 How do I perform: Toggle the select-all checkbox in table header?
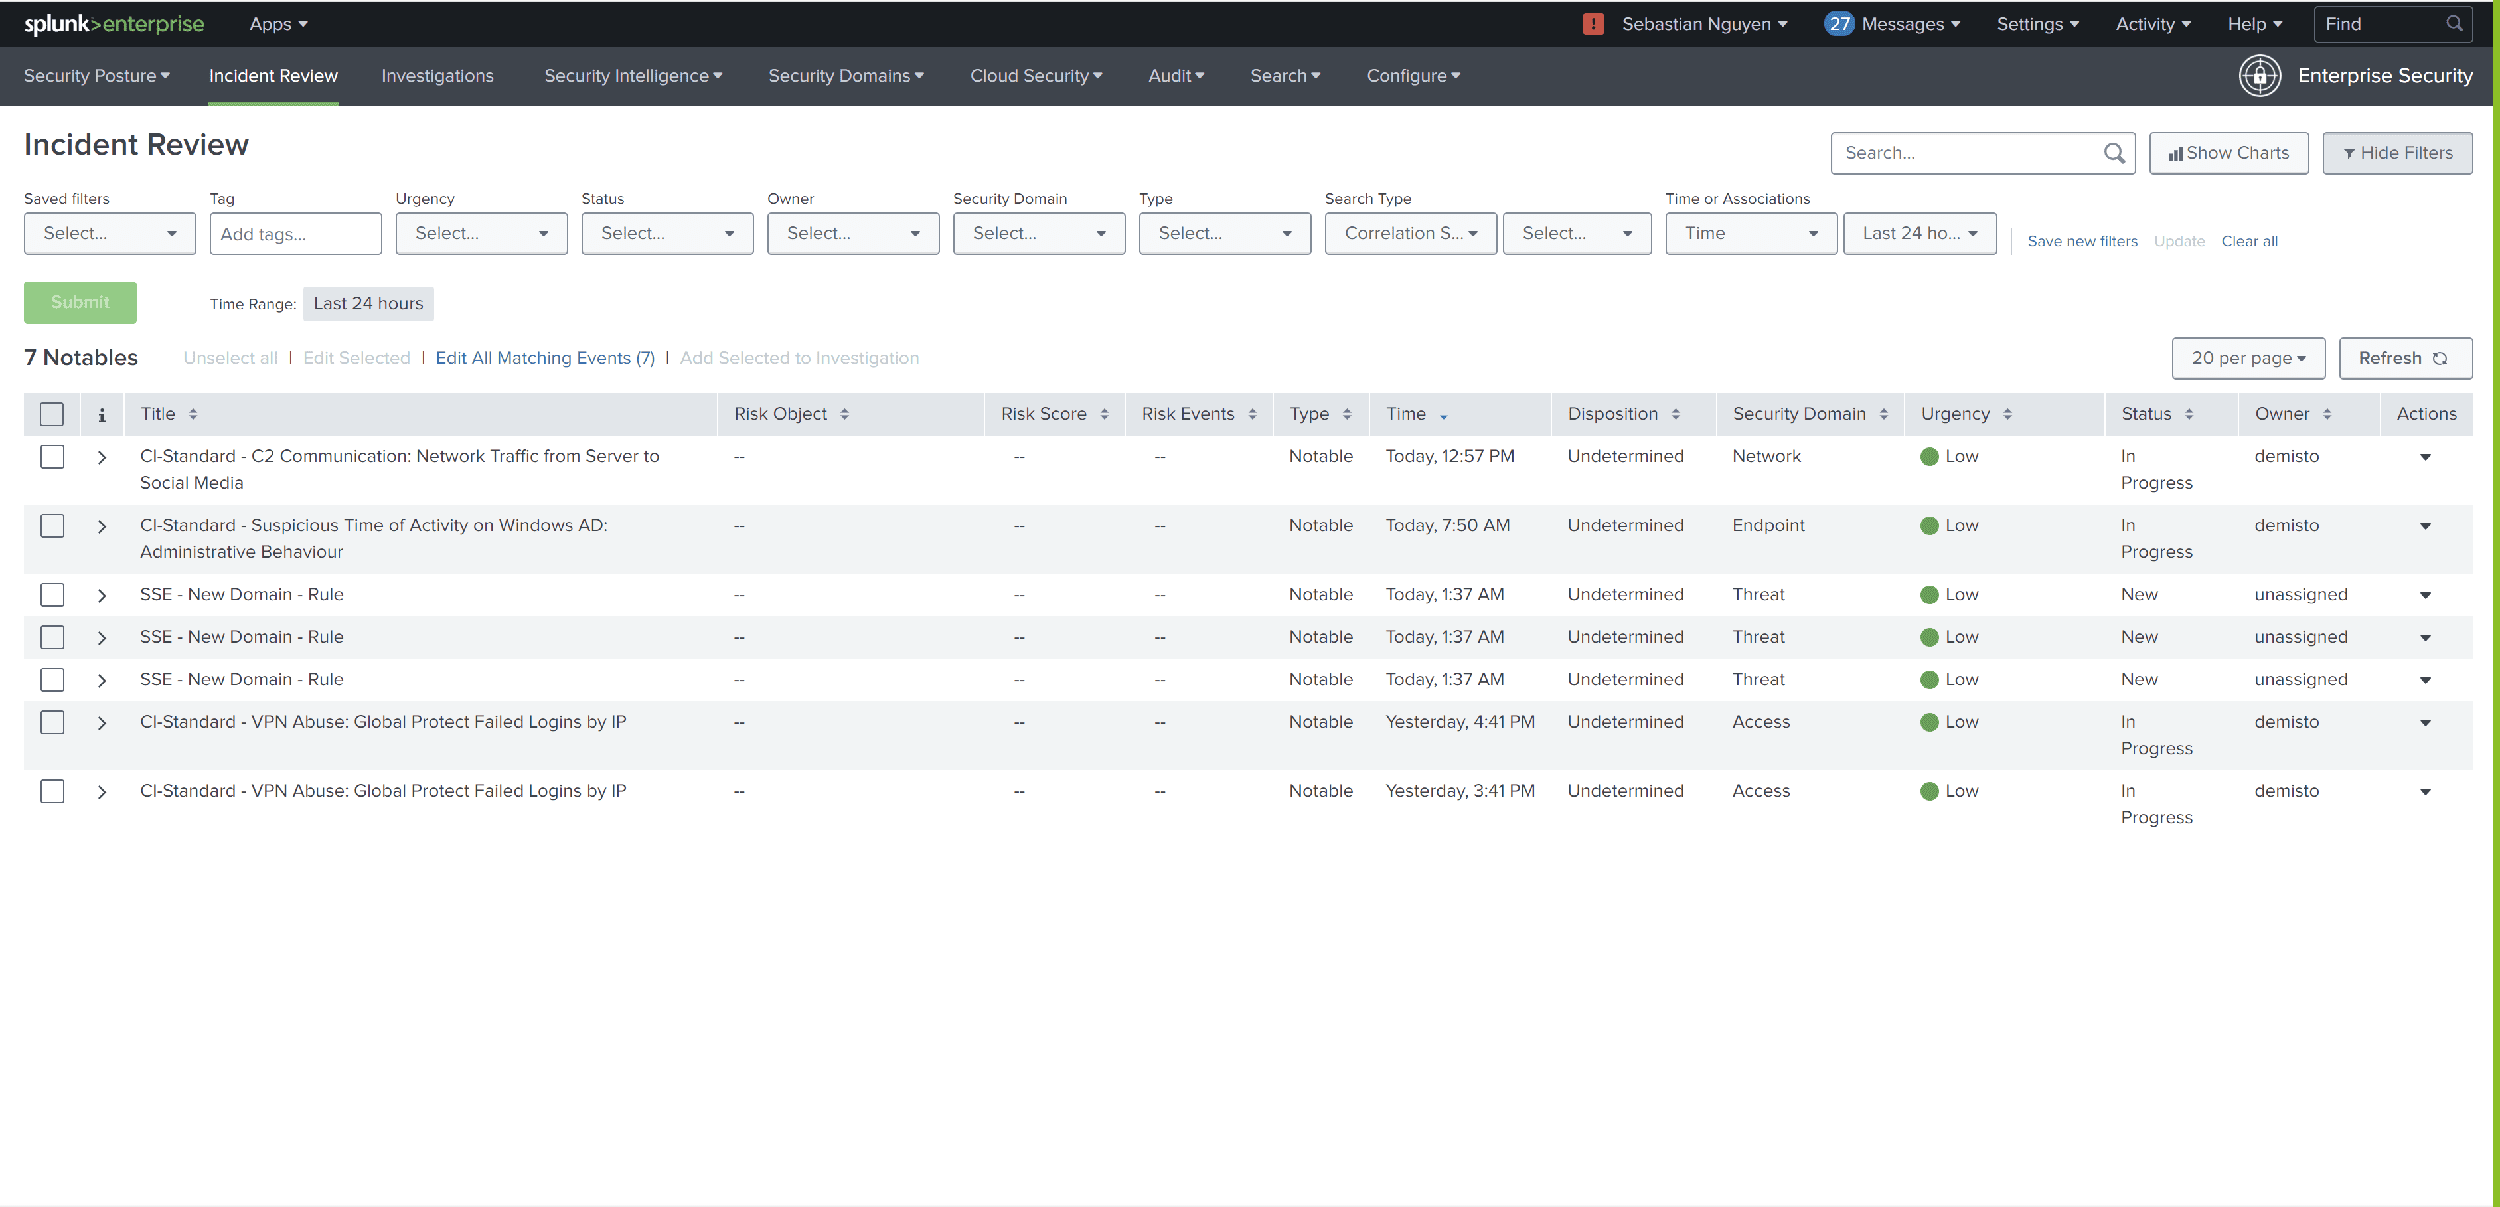point(52,414)
